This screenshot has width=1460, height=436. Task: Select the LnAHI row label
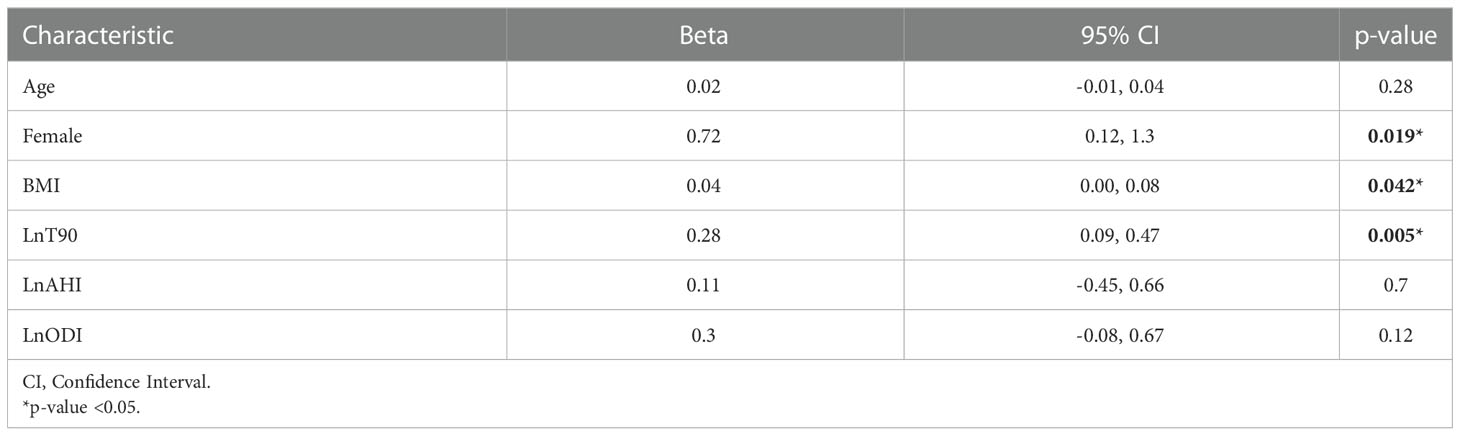(x=47, y=286)
